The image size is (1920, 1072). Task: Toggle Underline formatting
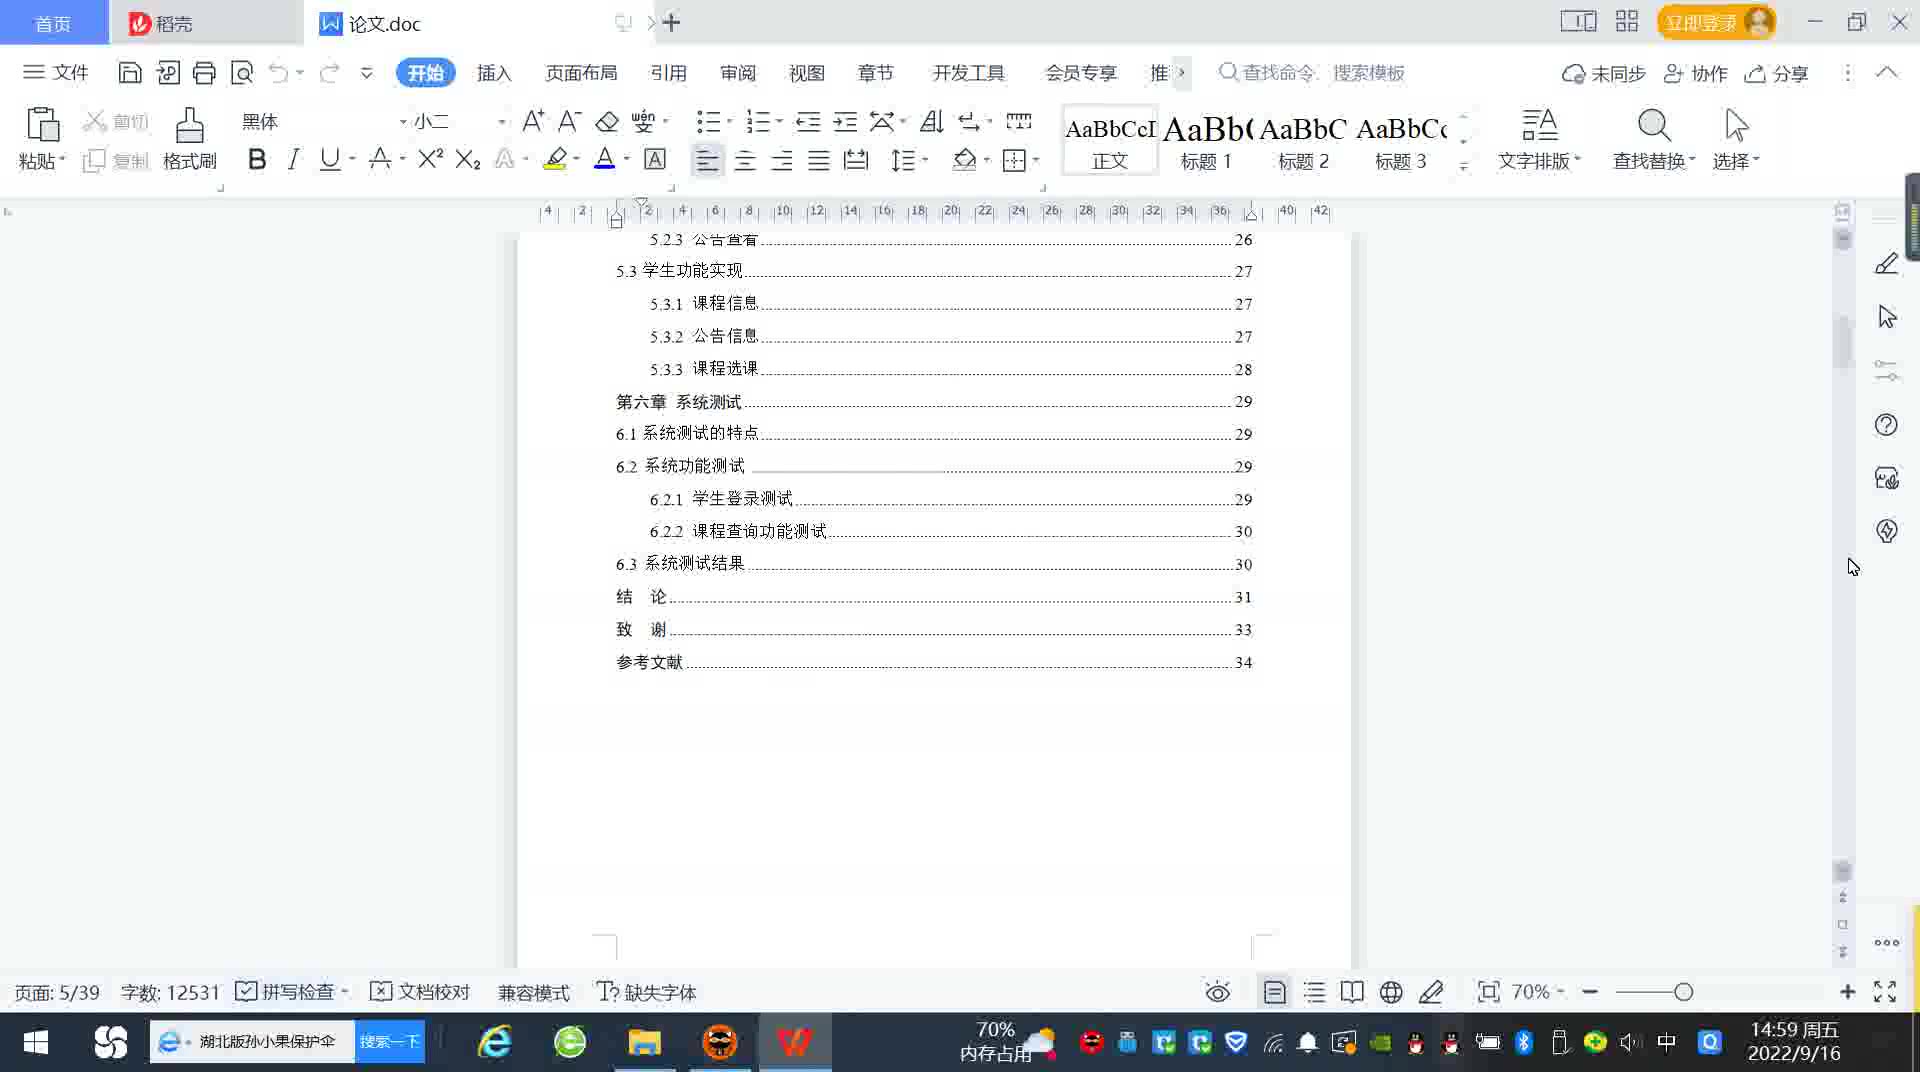(x=329, y=159)
